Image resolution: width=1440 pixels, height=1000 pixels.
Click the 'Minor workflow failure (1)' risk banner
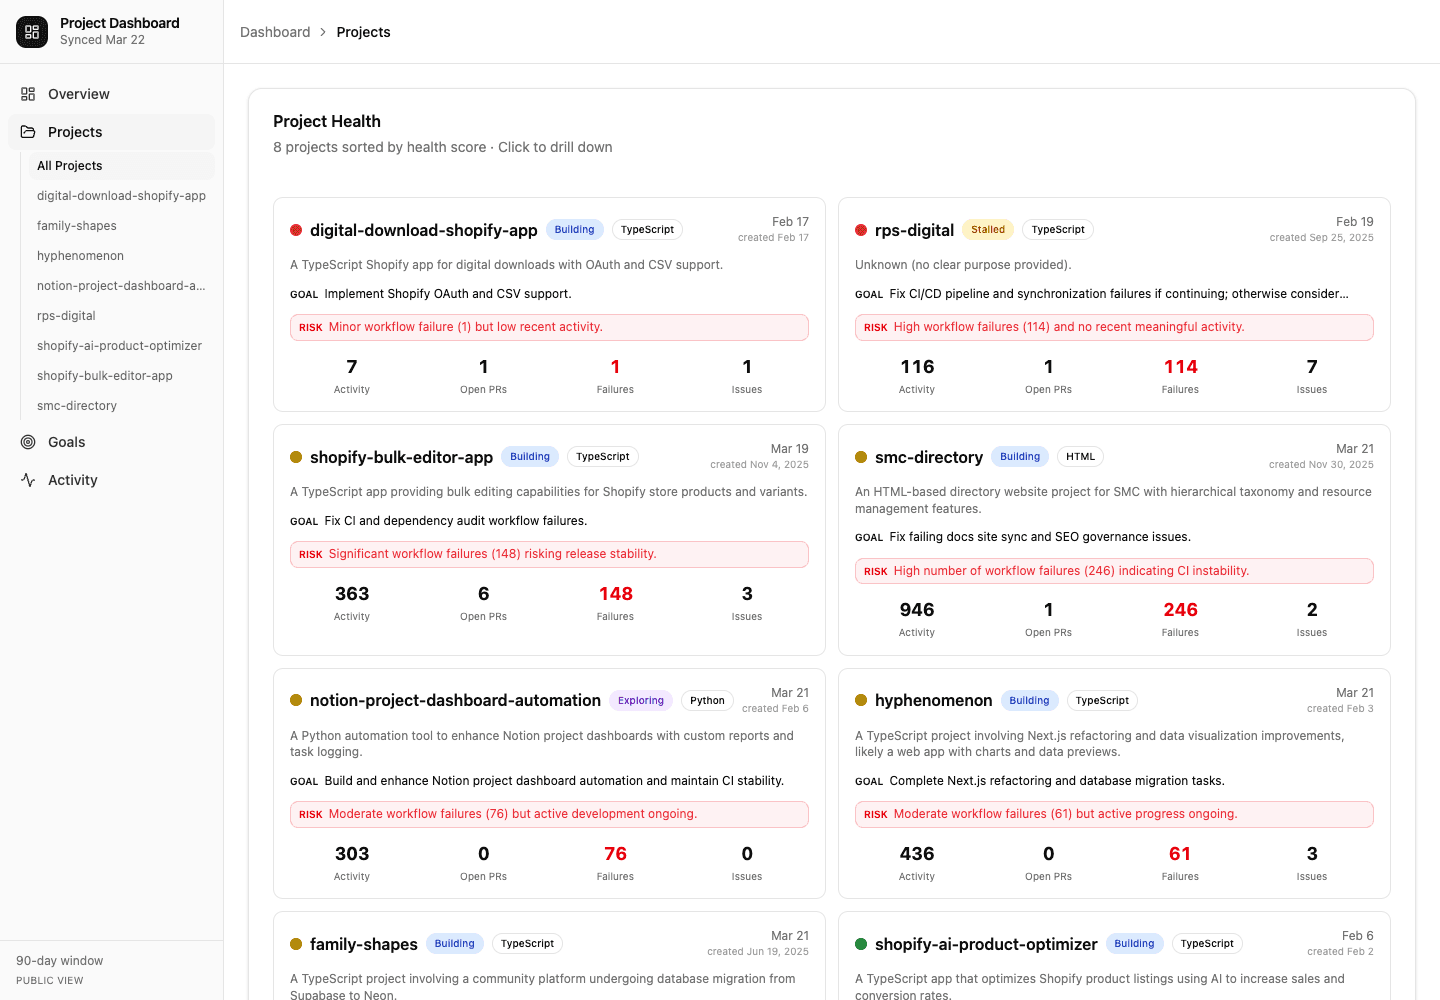point(549,327)
